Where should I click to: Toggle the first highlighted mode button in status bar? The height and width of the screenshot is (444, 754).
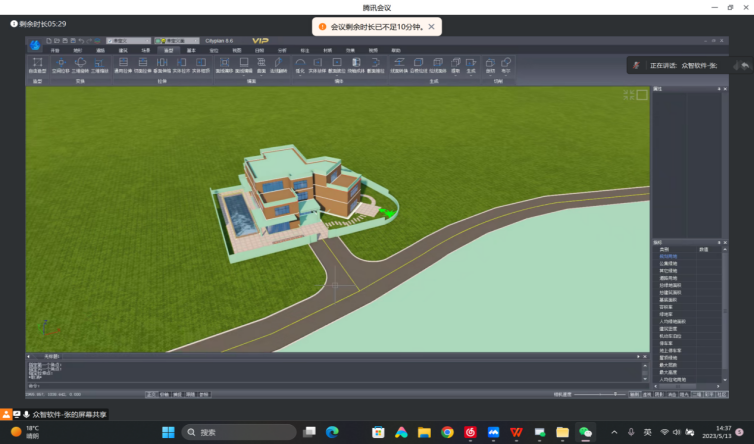(x=151, y=394)
